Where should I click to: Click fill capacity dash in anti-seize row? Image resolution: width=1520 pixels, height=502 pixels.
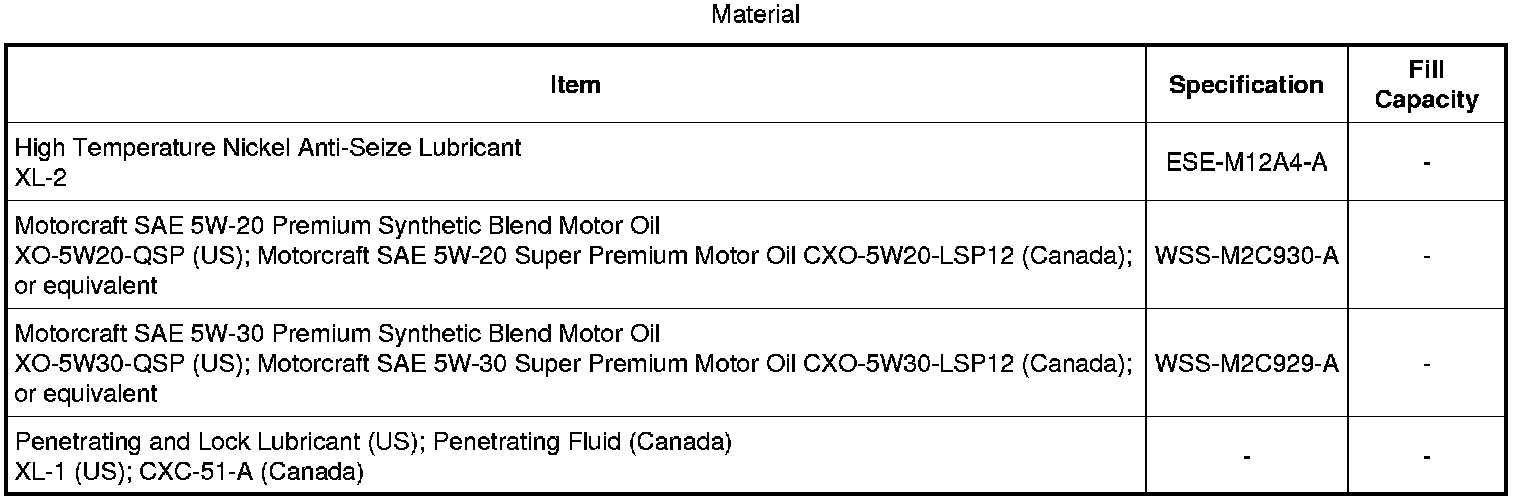[x=1427, y=162]
